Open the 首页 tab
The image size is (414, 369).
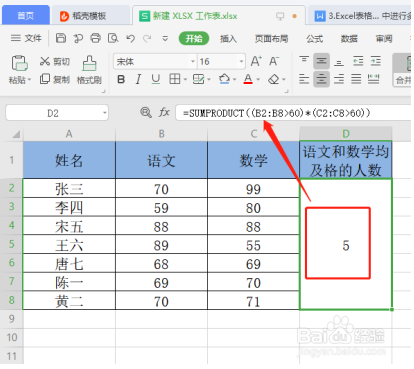[x=26, y=15]
